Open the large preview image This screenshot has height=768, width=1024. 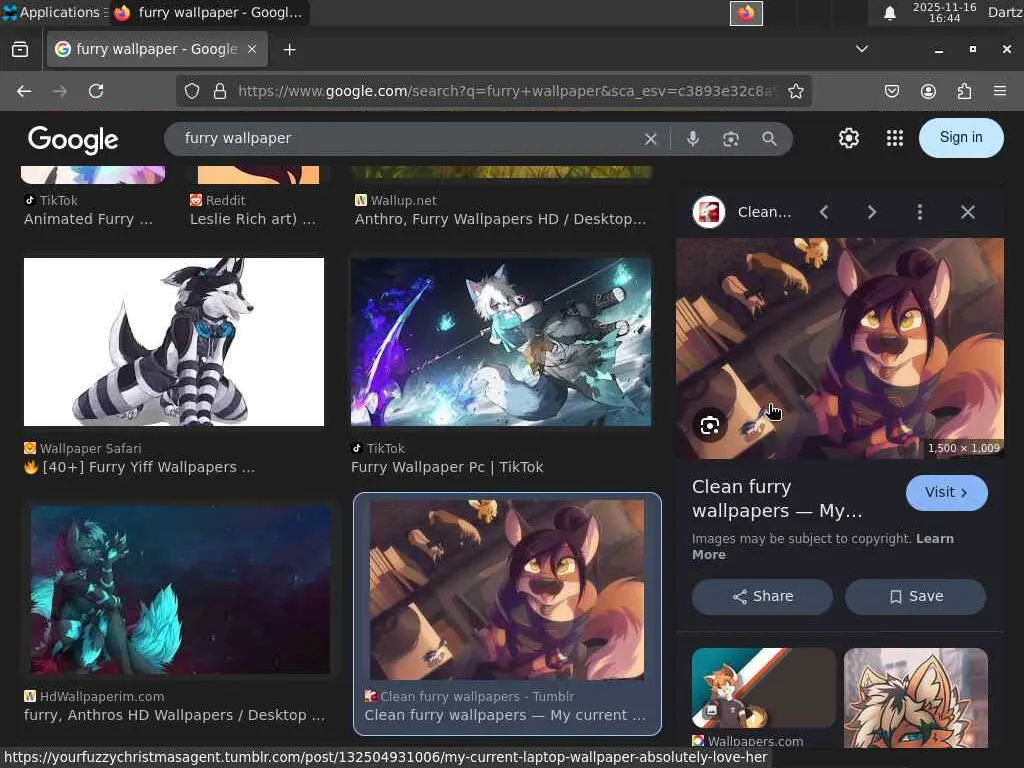point(840,348)
